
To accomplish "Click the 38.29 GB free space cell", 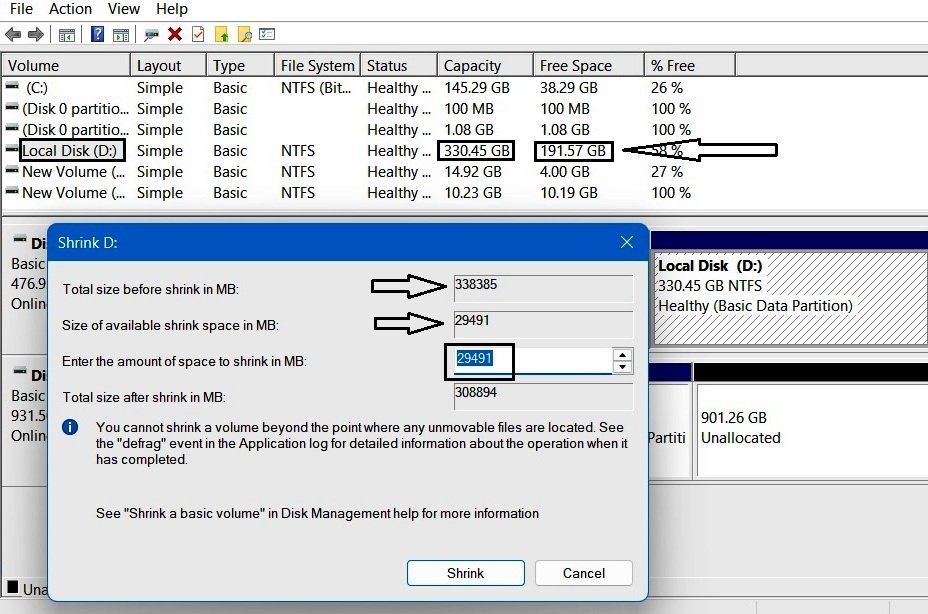I will pos(569,88).
